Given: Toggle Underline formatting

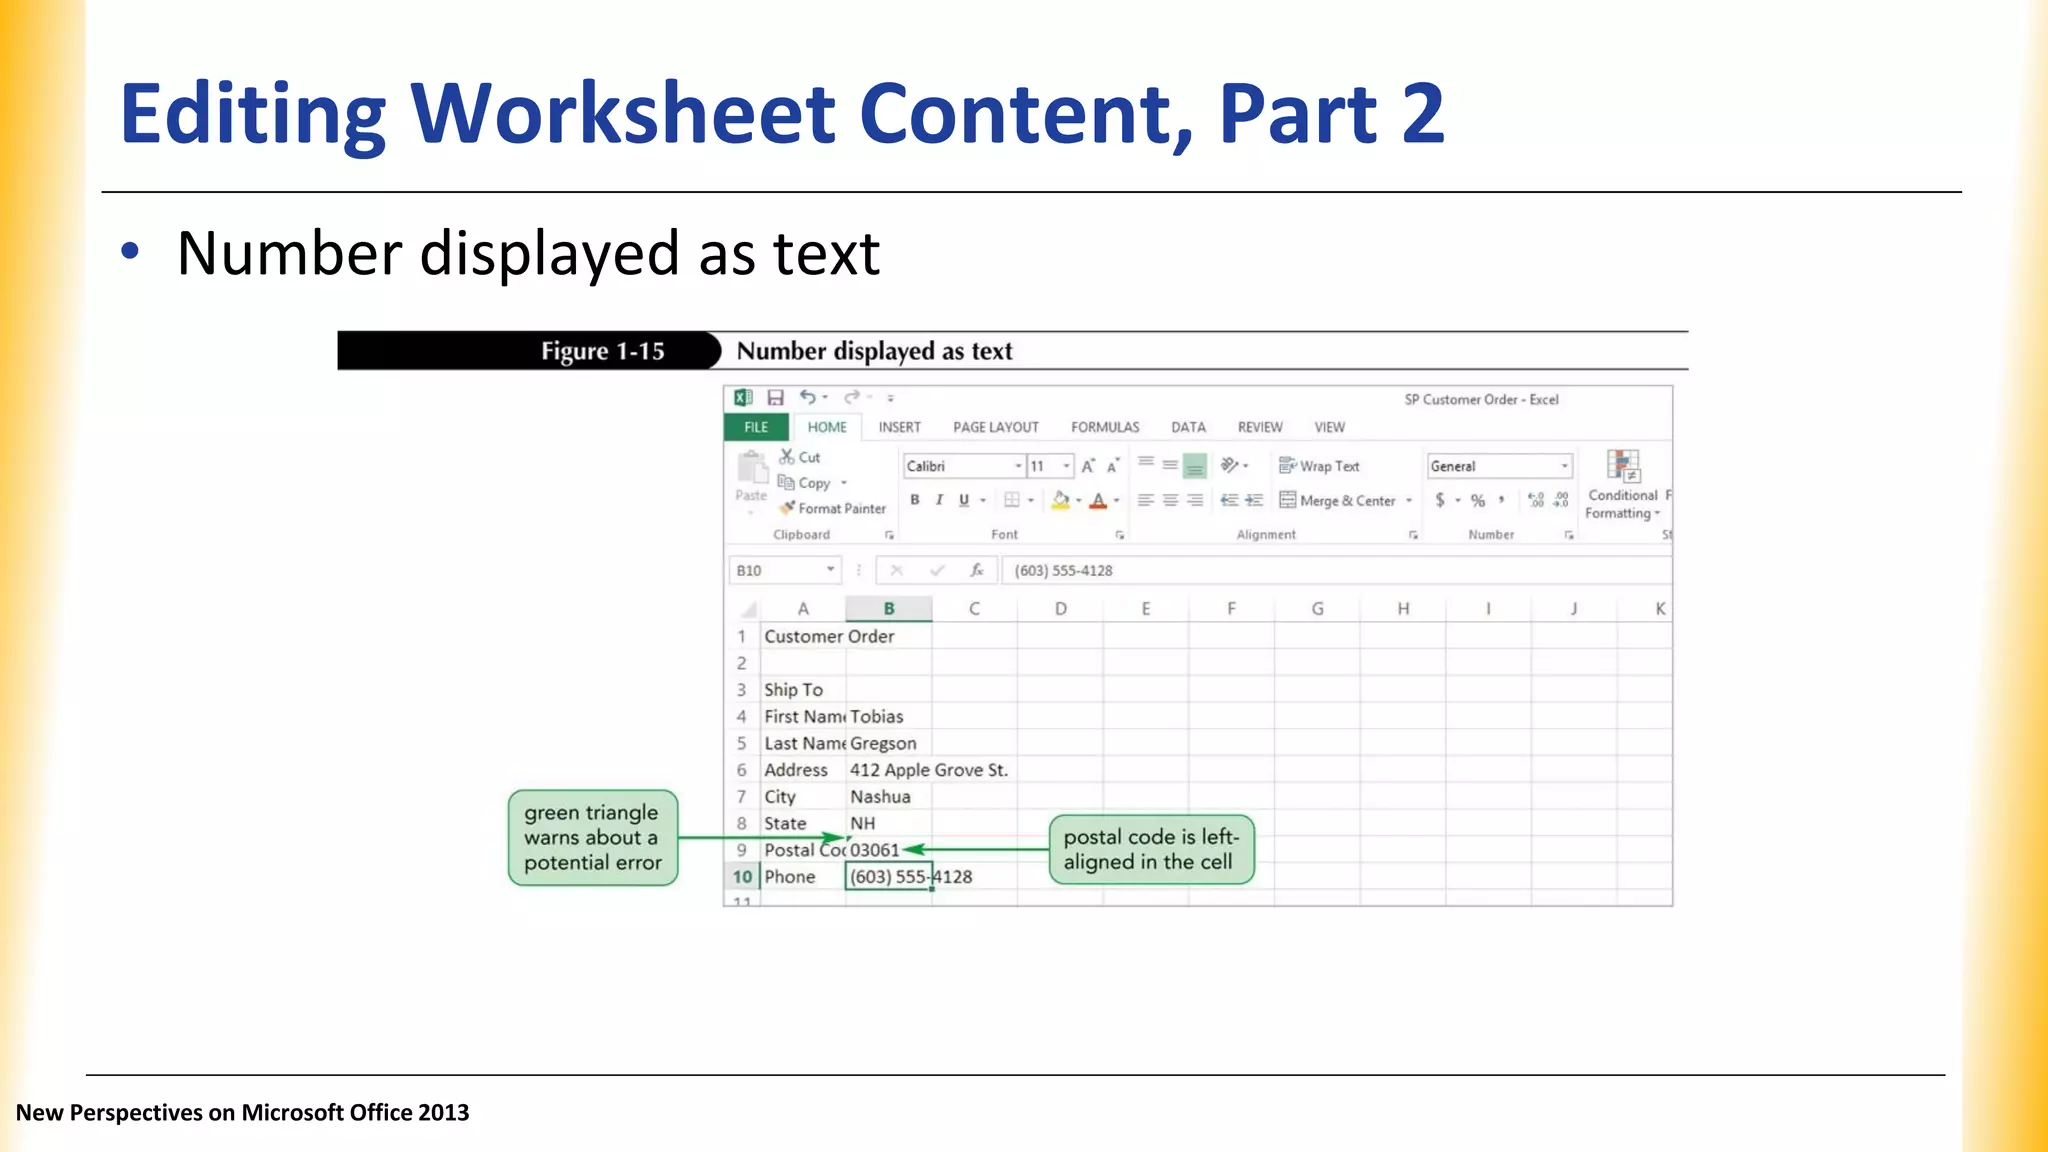Looking at the screenshot, I should click(x=964, y=500).
